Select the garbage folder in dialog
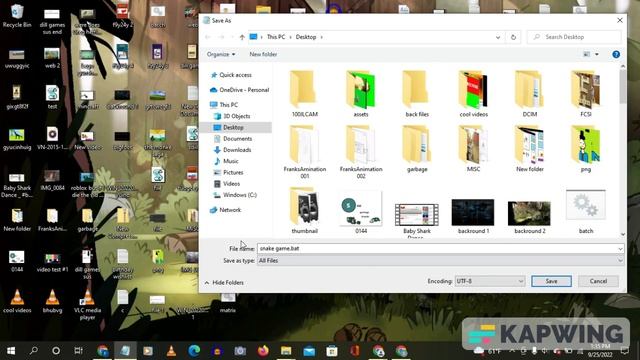640x360 pixels. (417, 149)
